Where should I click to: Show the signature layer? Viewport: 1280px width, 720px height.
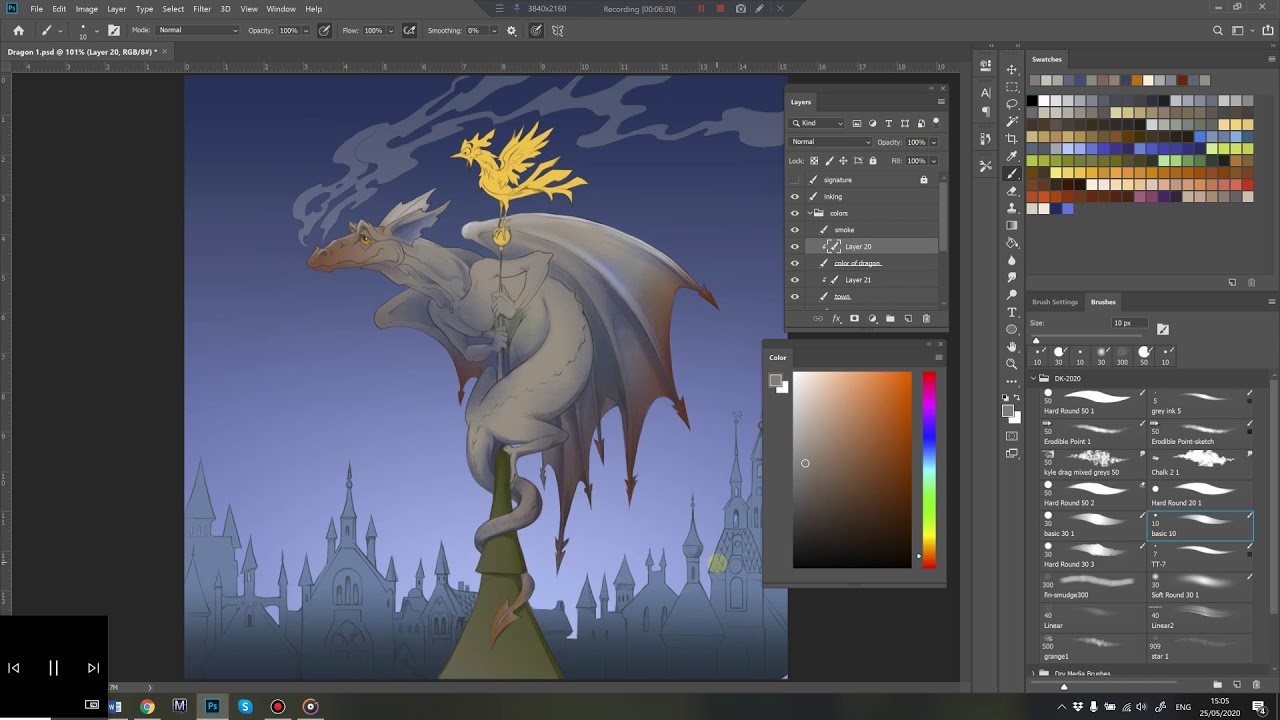pos(795,180)
